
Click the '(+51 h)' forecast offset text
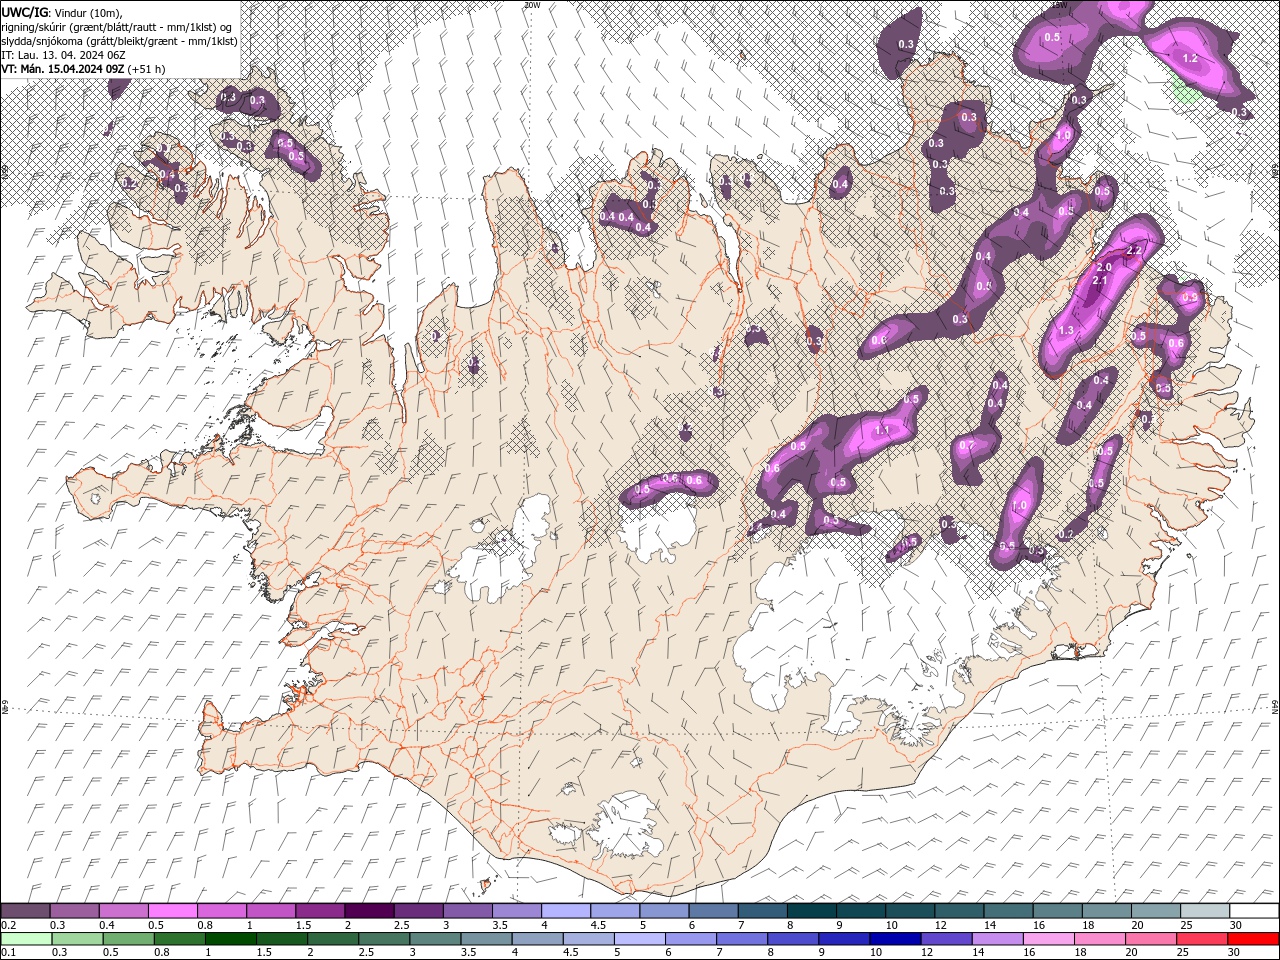tap(146, 69)
